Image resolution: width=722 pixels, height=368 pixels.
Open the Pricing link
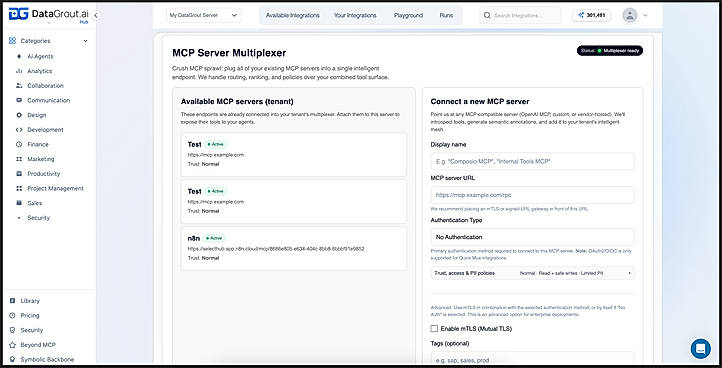pos(30,315)
